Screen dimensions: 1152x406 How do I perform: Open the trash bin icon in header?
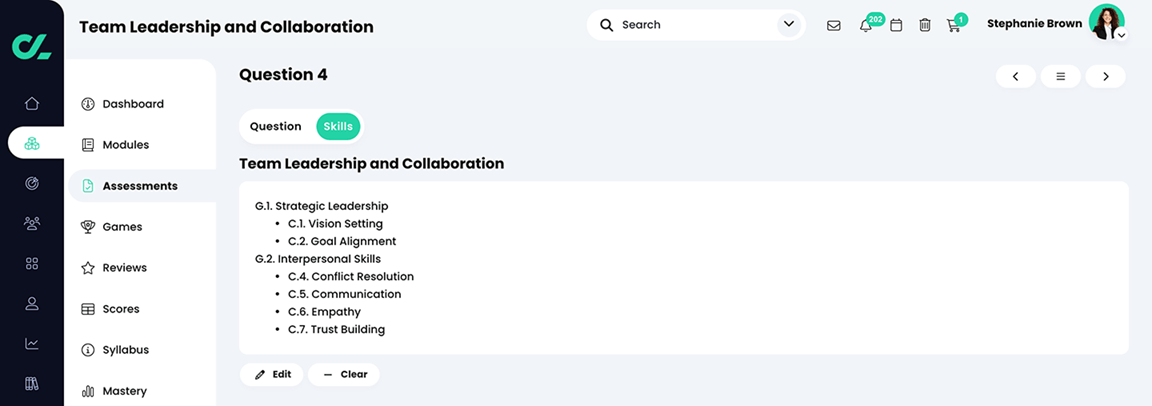tap(925, 26)
